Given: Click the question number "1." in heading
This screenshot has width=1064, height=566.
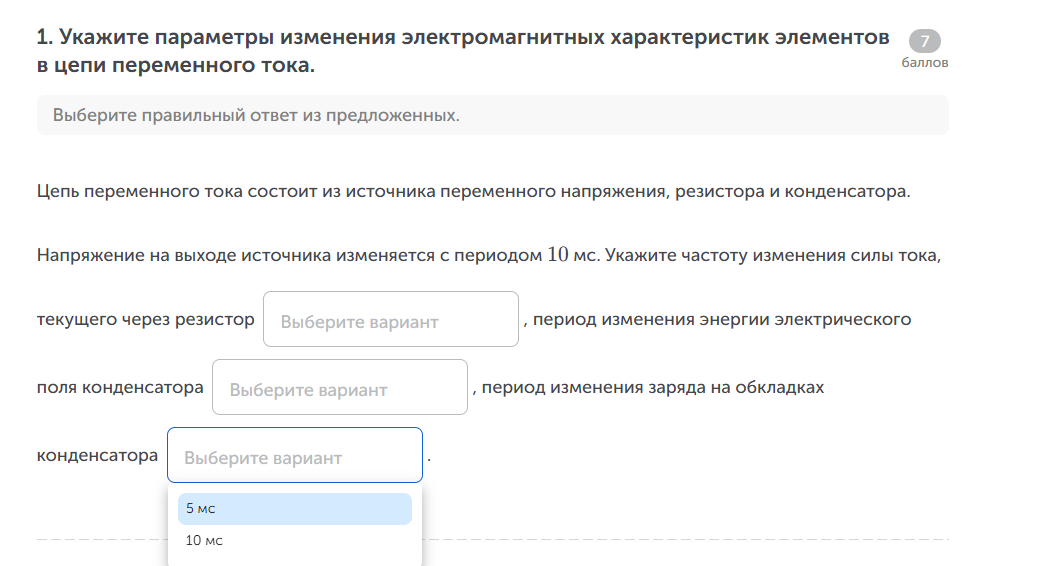Looking at the screenshot, I should 45,38.
